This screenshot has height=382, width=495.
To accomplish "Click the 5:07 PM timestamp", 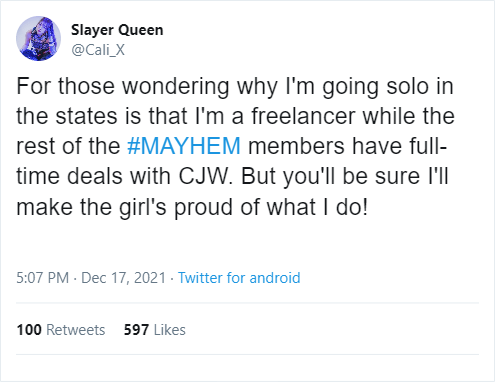I will pos(43,278).
